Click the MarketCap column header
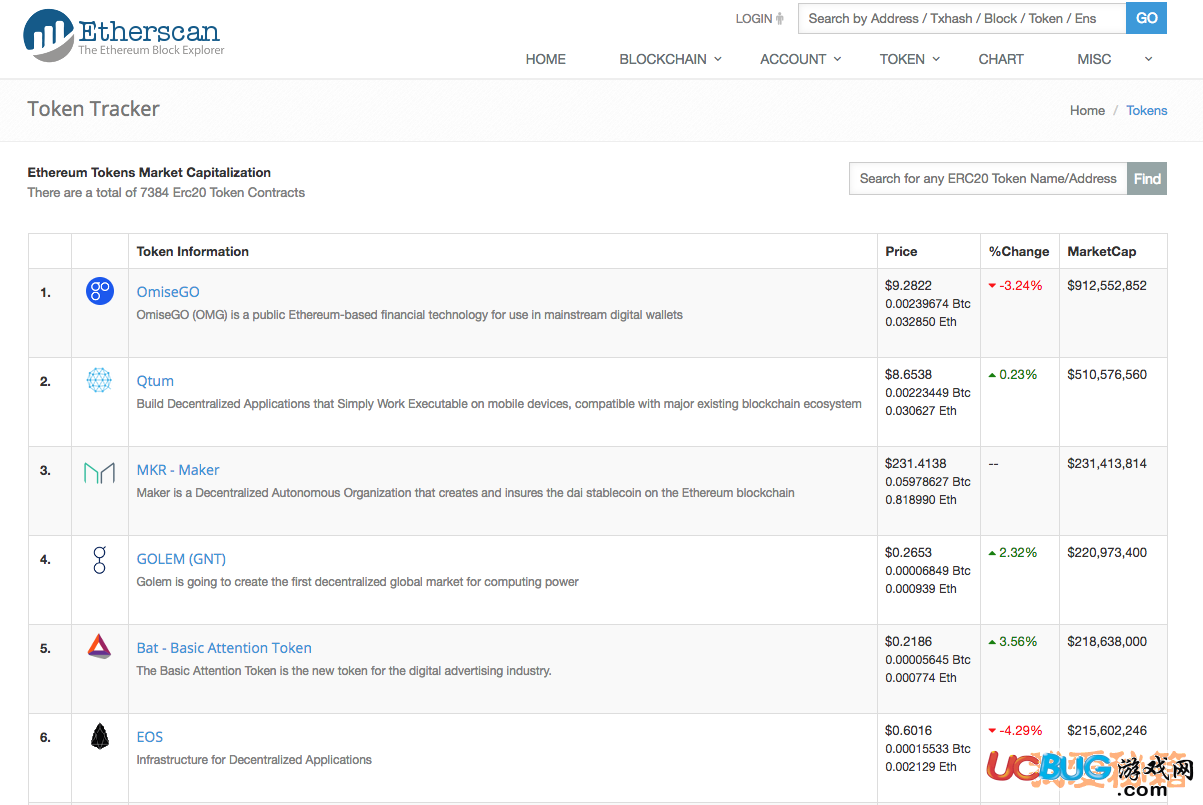Screen dimensions: 1203x805 tap(1102, 252)
